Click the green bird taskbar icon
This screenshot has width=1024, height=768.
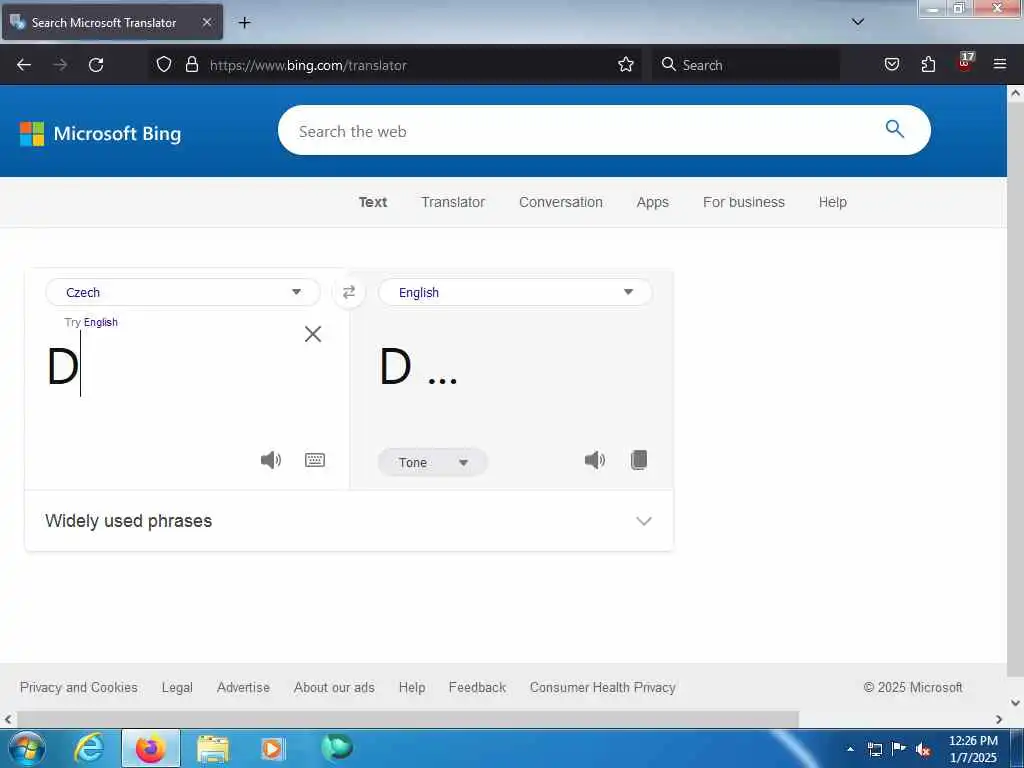click(337, 748)
